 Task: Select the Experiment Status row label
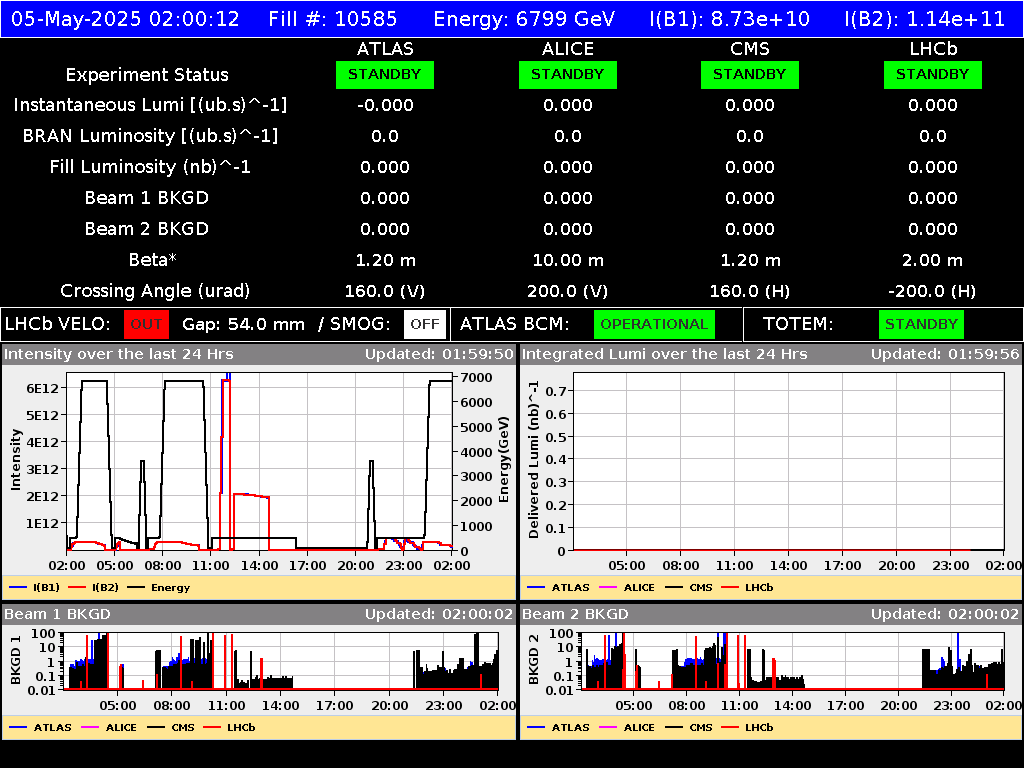[x=147, y=75]
